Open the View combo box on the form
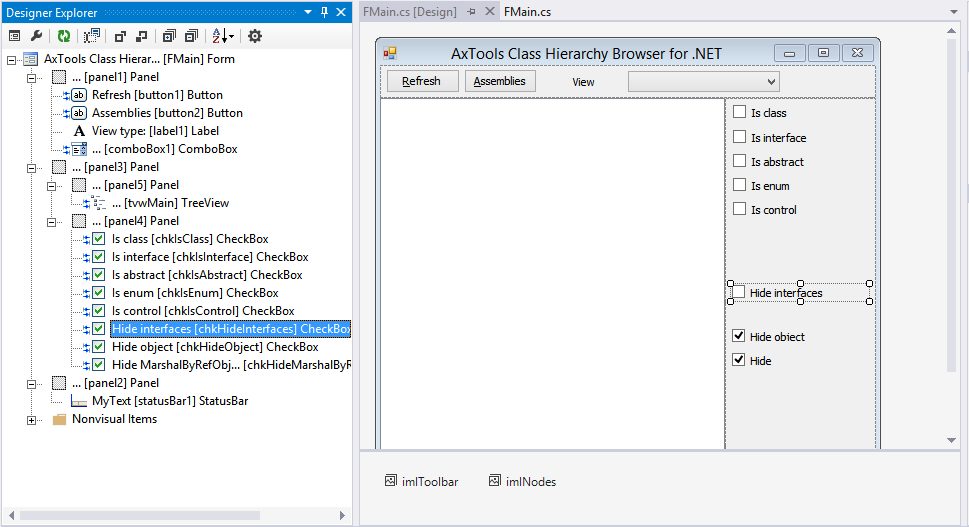Viewport: 969px width, 527px height. 704,82
